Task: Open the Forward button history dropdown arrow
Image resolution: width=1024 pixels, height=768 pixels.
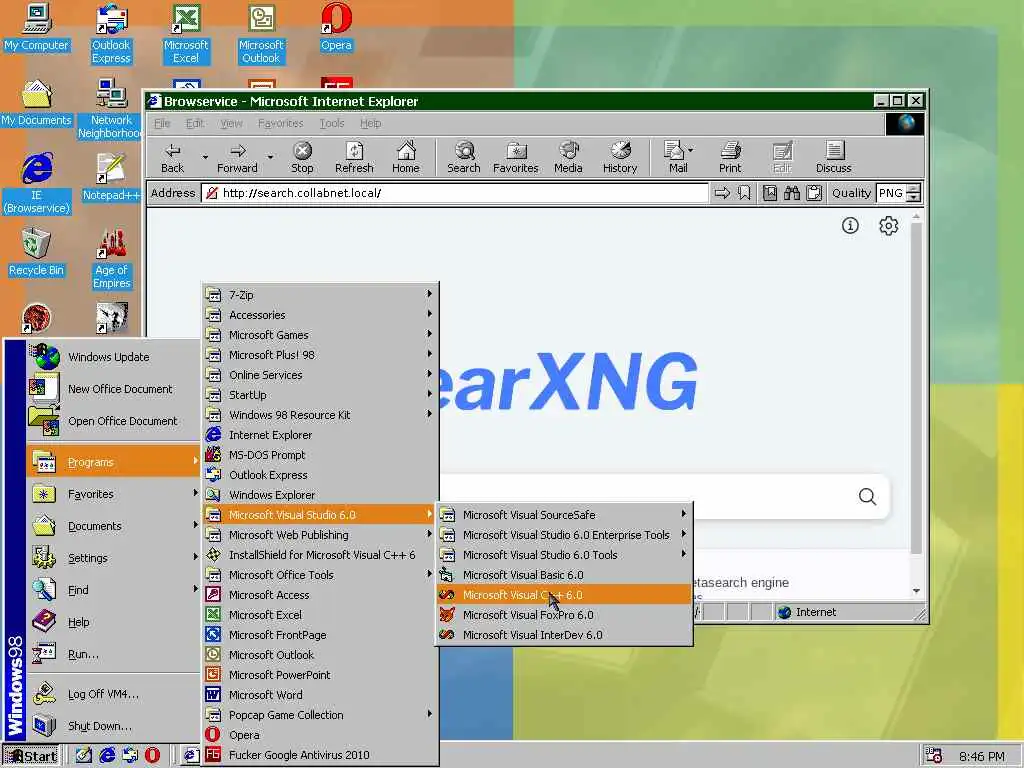Action: tap(270, 157)
